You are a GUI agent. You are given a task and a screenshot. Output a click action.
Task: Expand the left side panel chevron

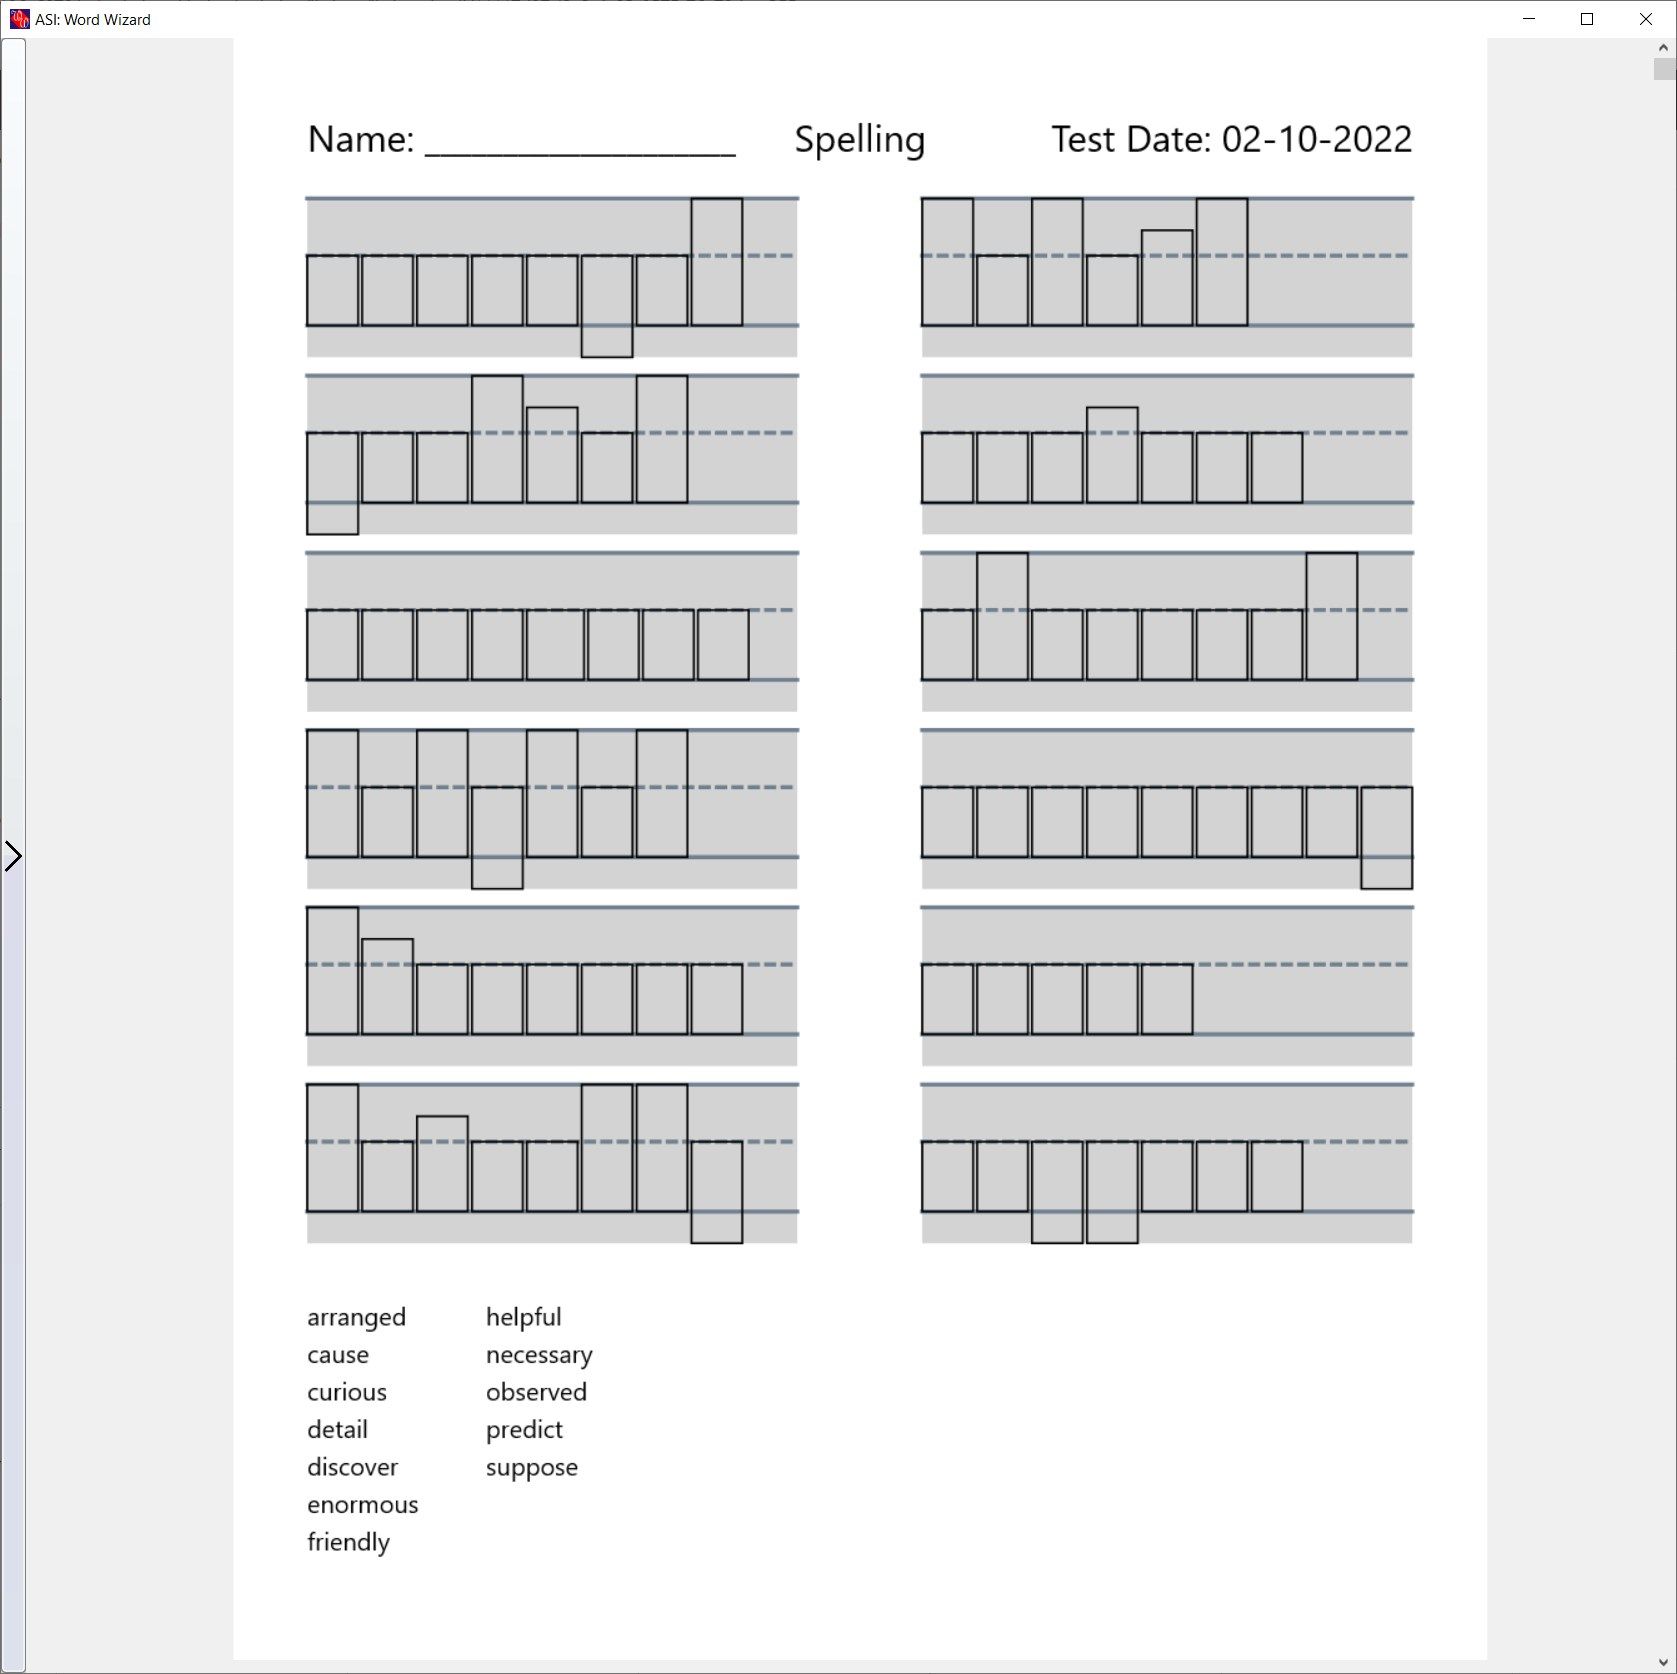tap(13, 856)
